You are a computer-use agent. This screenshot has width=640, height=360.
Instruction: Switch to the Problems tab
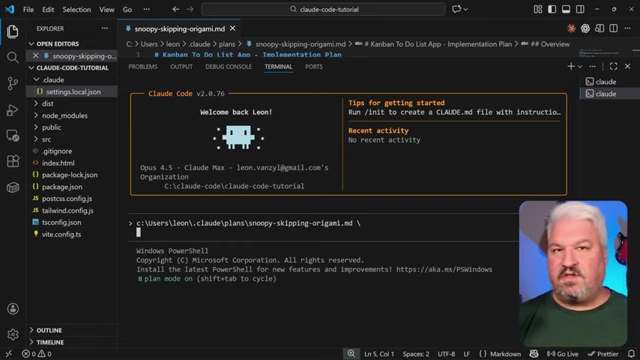point(143,67)
